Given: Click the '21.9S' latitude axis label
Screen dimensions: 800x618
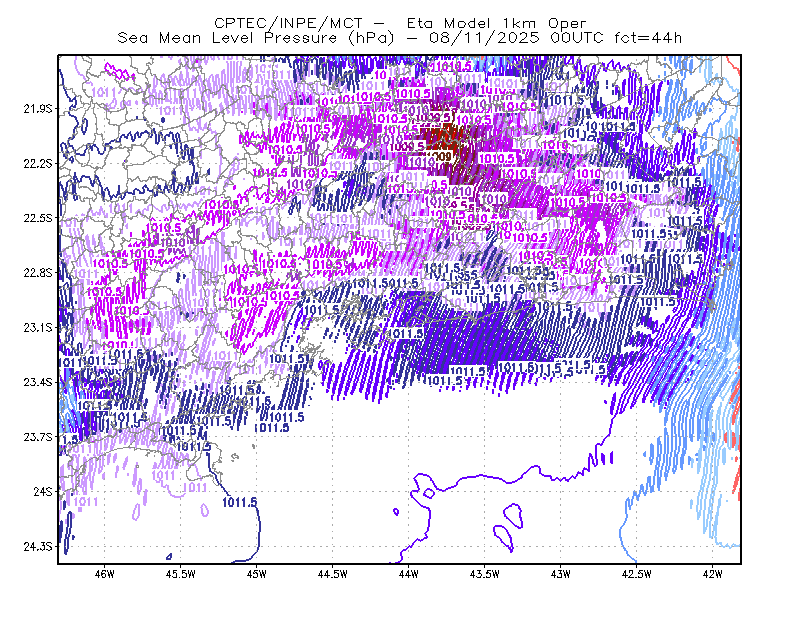Looking at the screenshot, I should [x=38, y=109].
